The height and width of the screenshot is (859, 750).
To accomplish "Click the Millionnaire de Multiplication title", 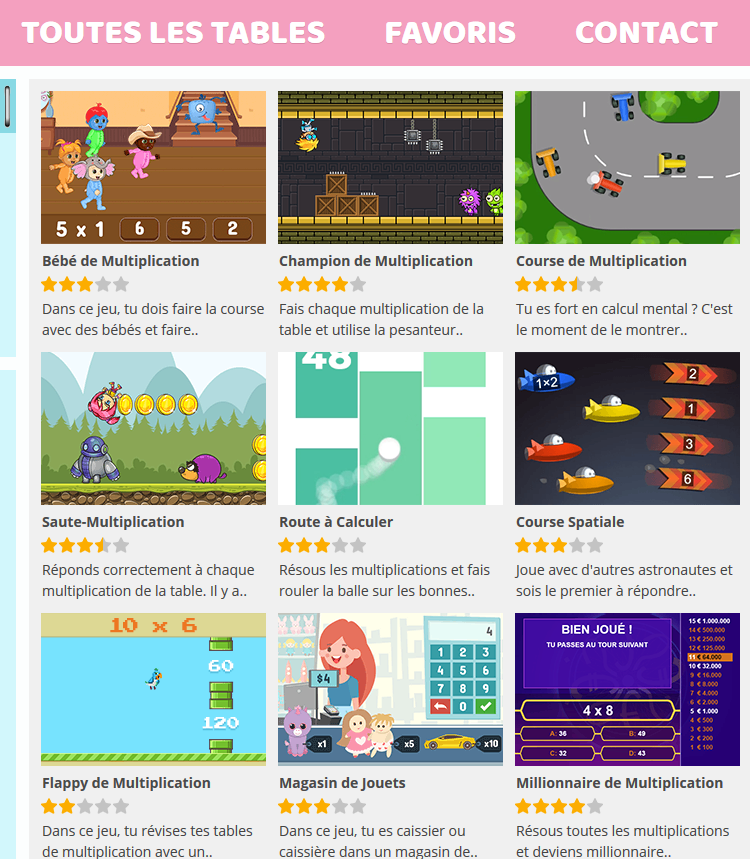I will pyautogui.click(x=620, y=783).
